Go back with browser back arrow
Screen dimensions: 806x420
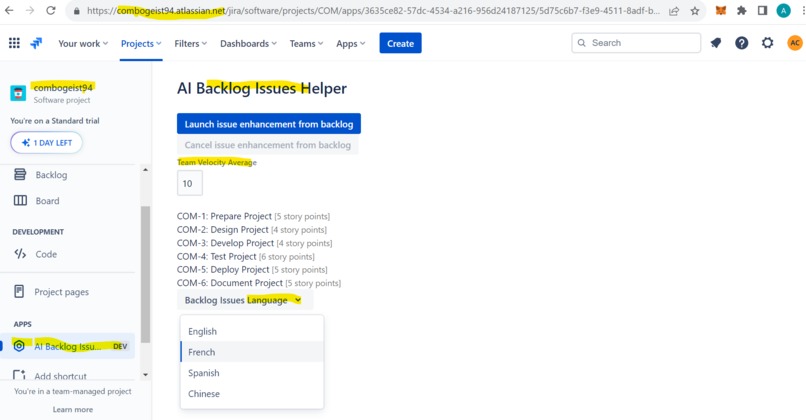[x=9, y=10]
